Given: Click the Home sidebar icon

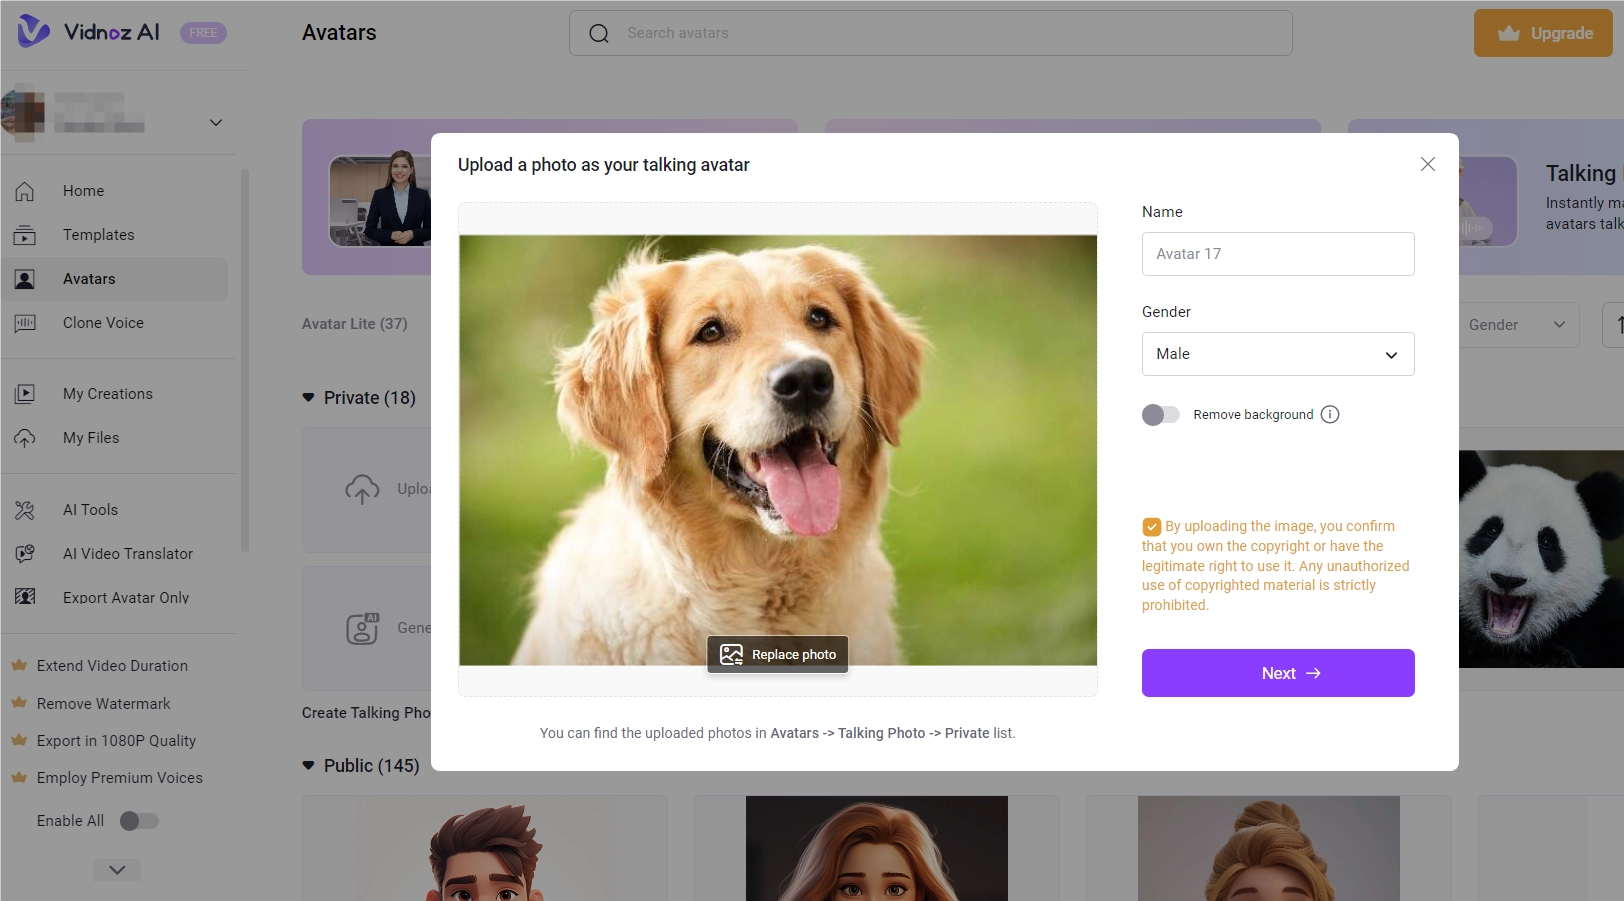Looking at the screenshot, I should 25,191.
